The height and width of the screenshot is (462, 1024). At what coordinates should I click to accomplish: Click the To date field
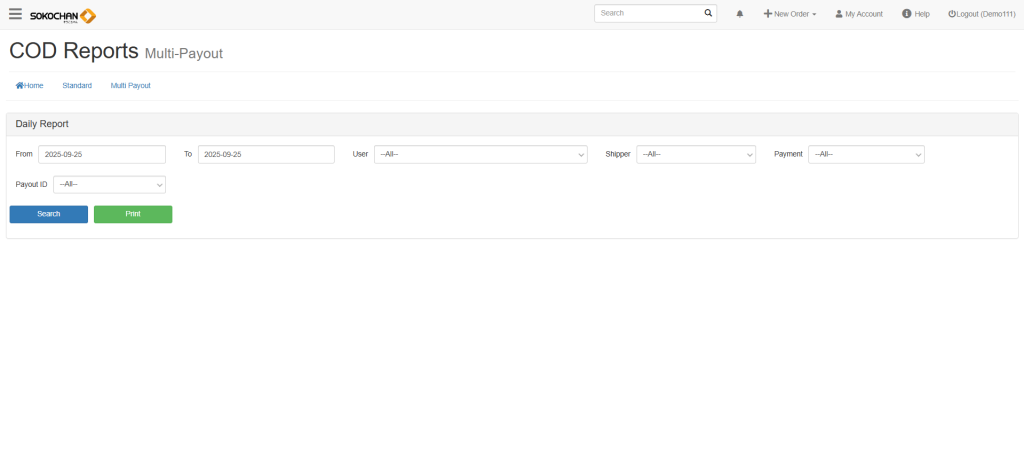pyautogui.click(x=266, y=154)
